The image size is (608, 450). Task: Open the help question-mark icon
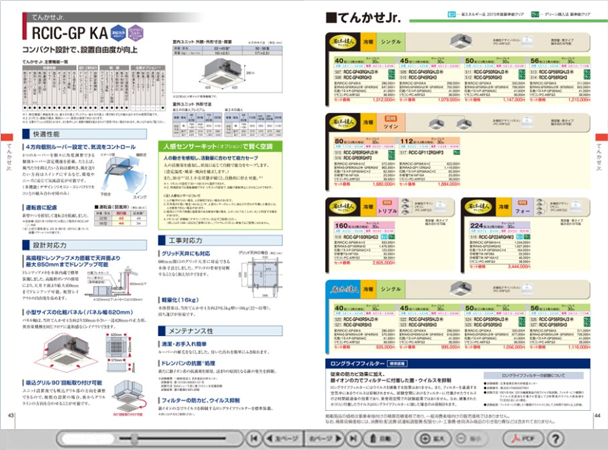click(x=555, y=438)
